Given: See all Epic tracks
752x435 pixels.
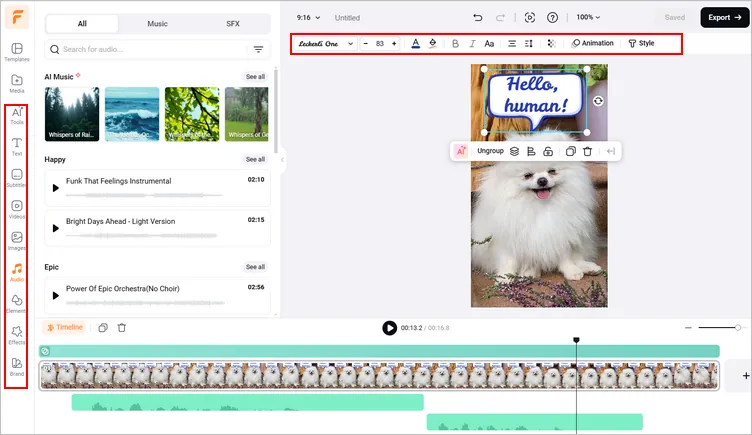Looking at the screenshot, I should click(x=255, y=267).
